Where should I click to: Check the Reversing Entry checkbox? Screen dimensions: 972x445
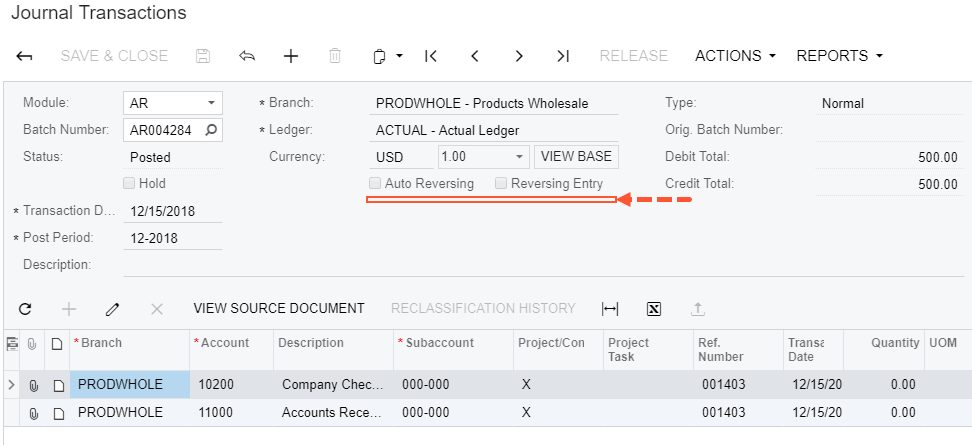click(x=501, y=184)
